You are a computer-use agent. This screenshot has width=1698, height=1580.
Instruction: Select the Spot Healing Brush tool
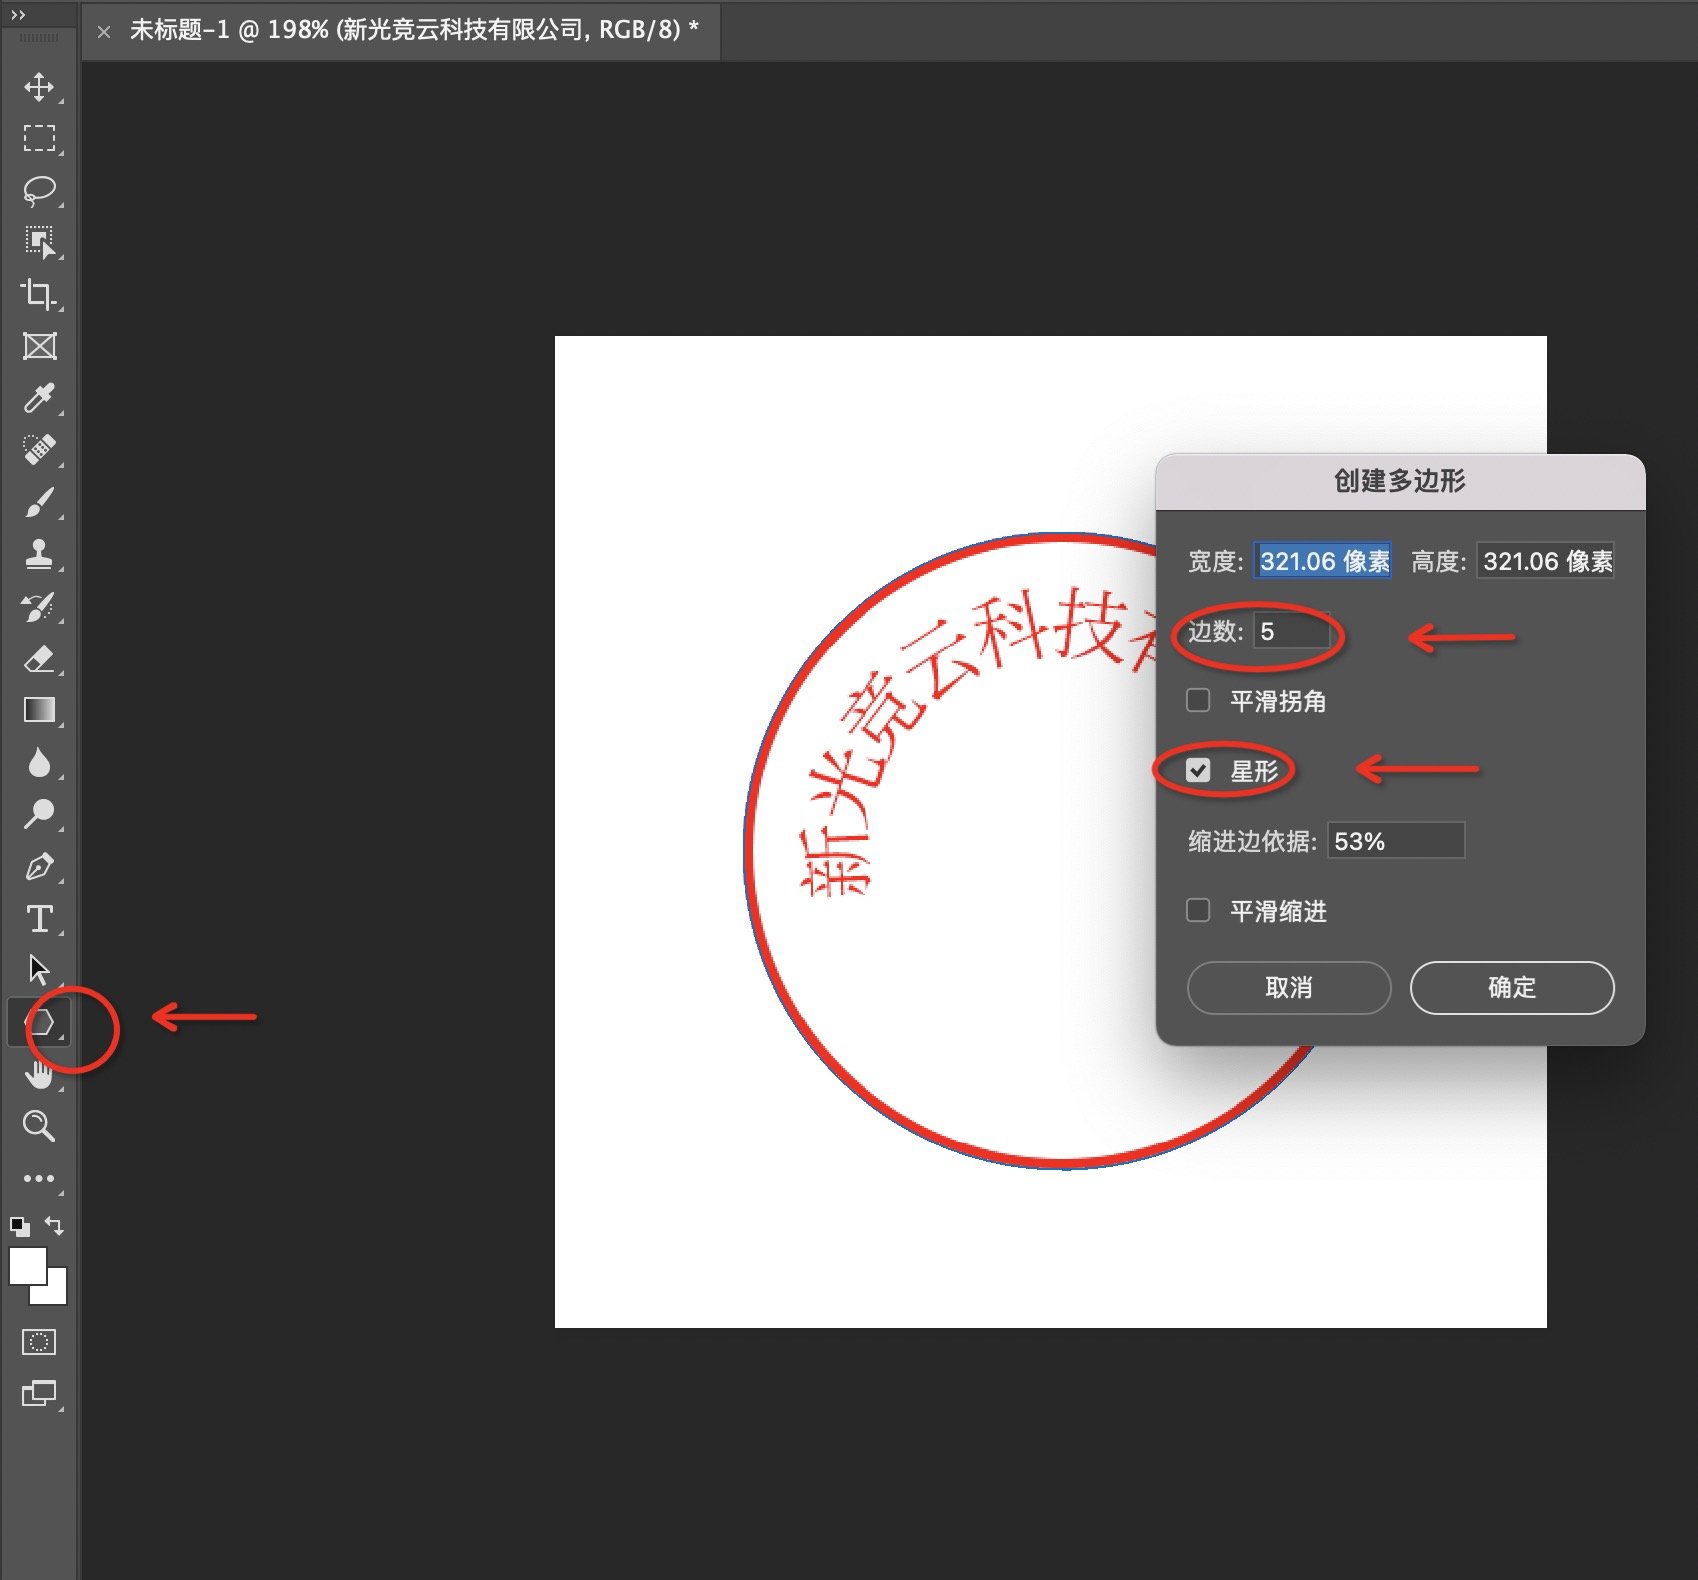tap(39, 450)
